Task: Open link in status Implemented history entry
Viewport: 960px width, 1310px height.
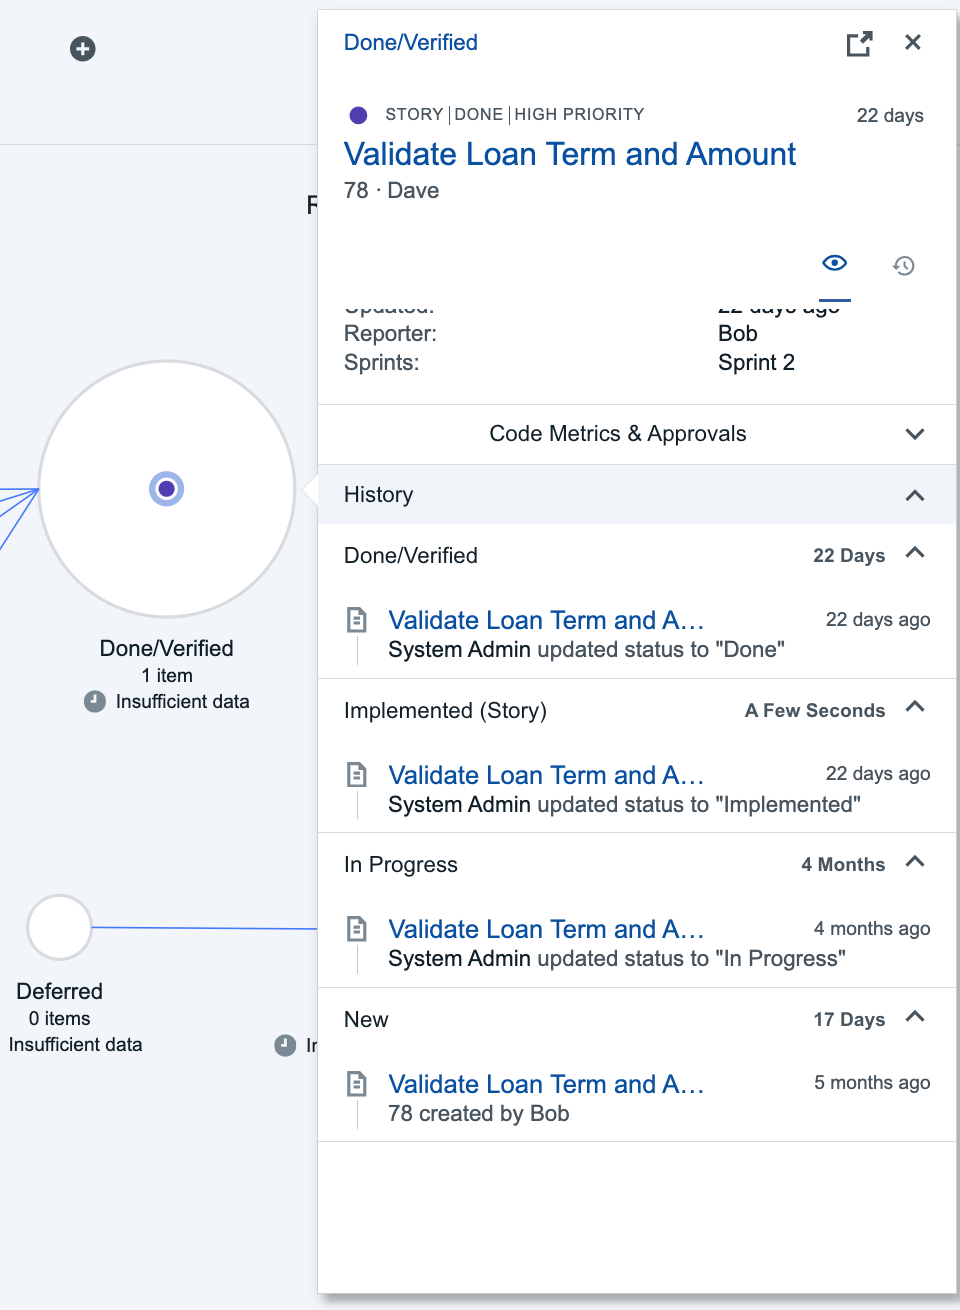Action: point(546,775)
